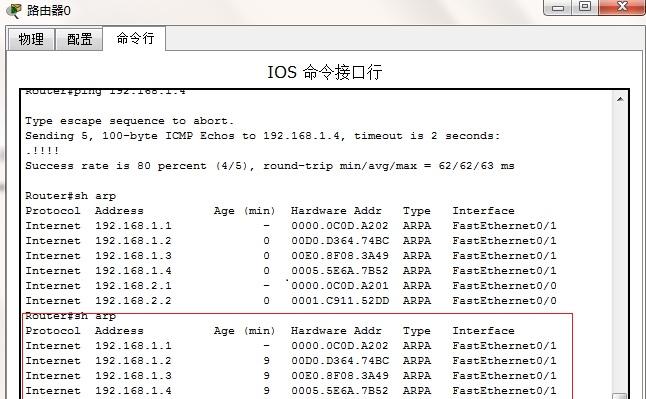Screen dimensions: 646x399
Task: Click address 192.168.2.2 in ARP table
Action: 133,300
